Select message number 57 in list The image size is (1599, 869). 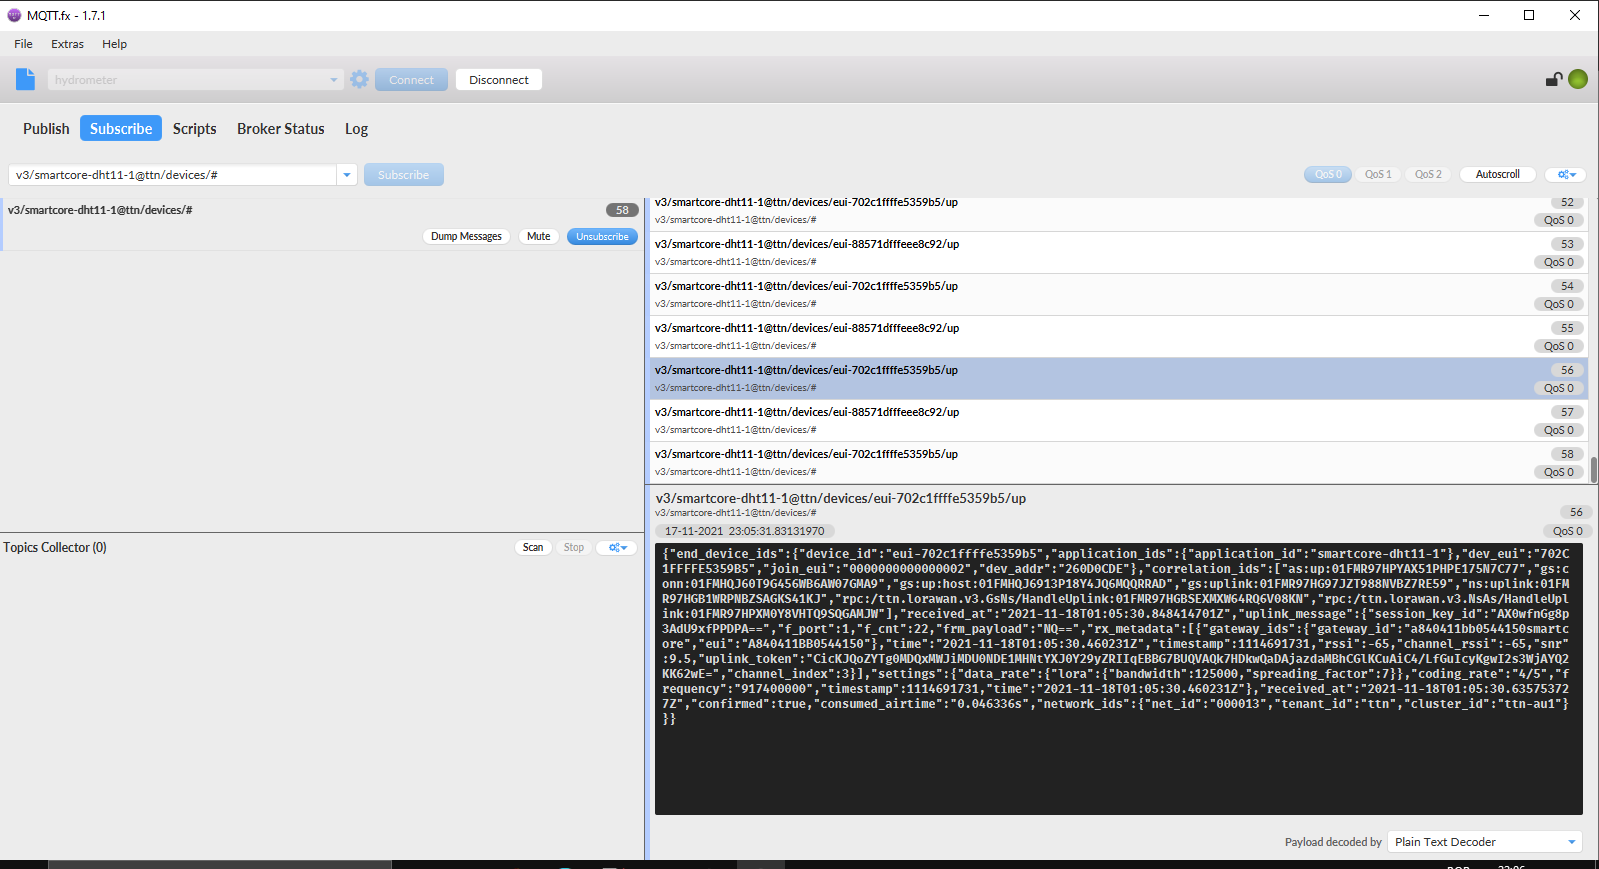coord(1118,421)
